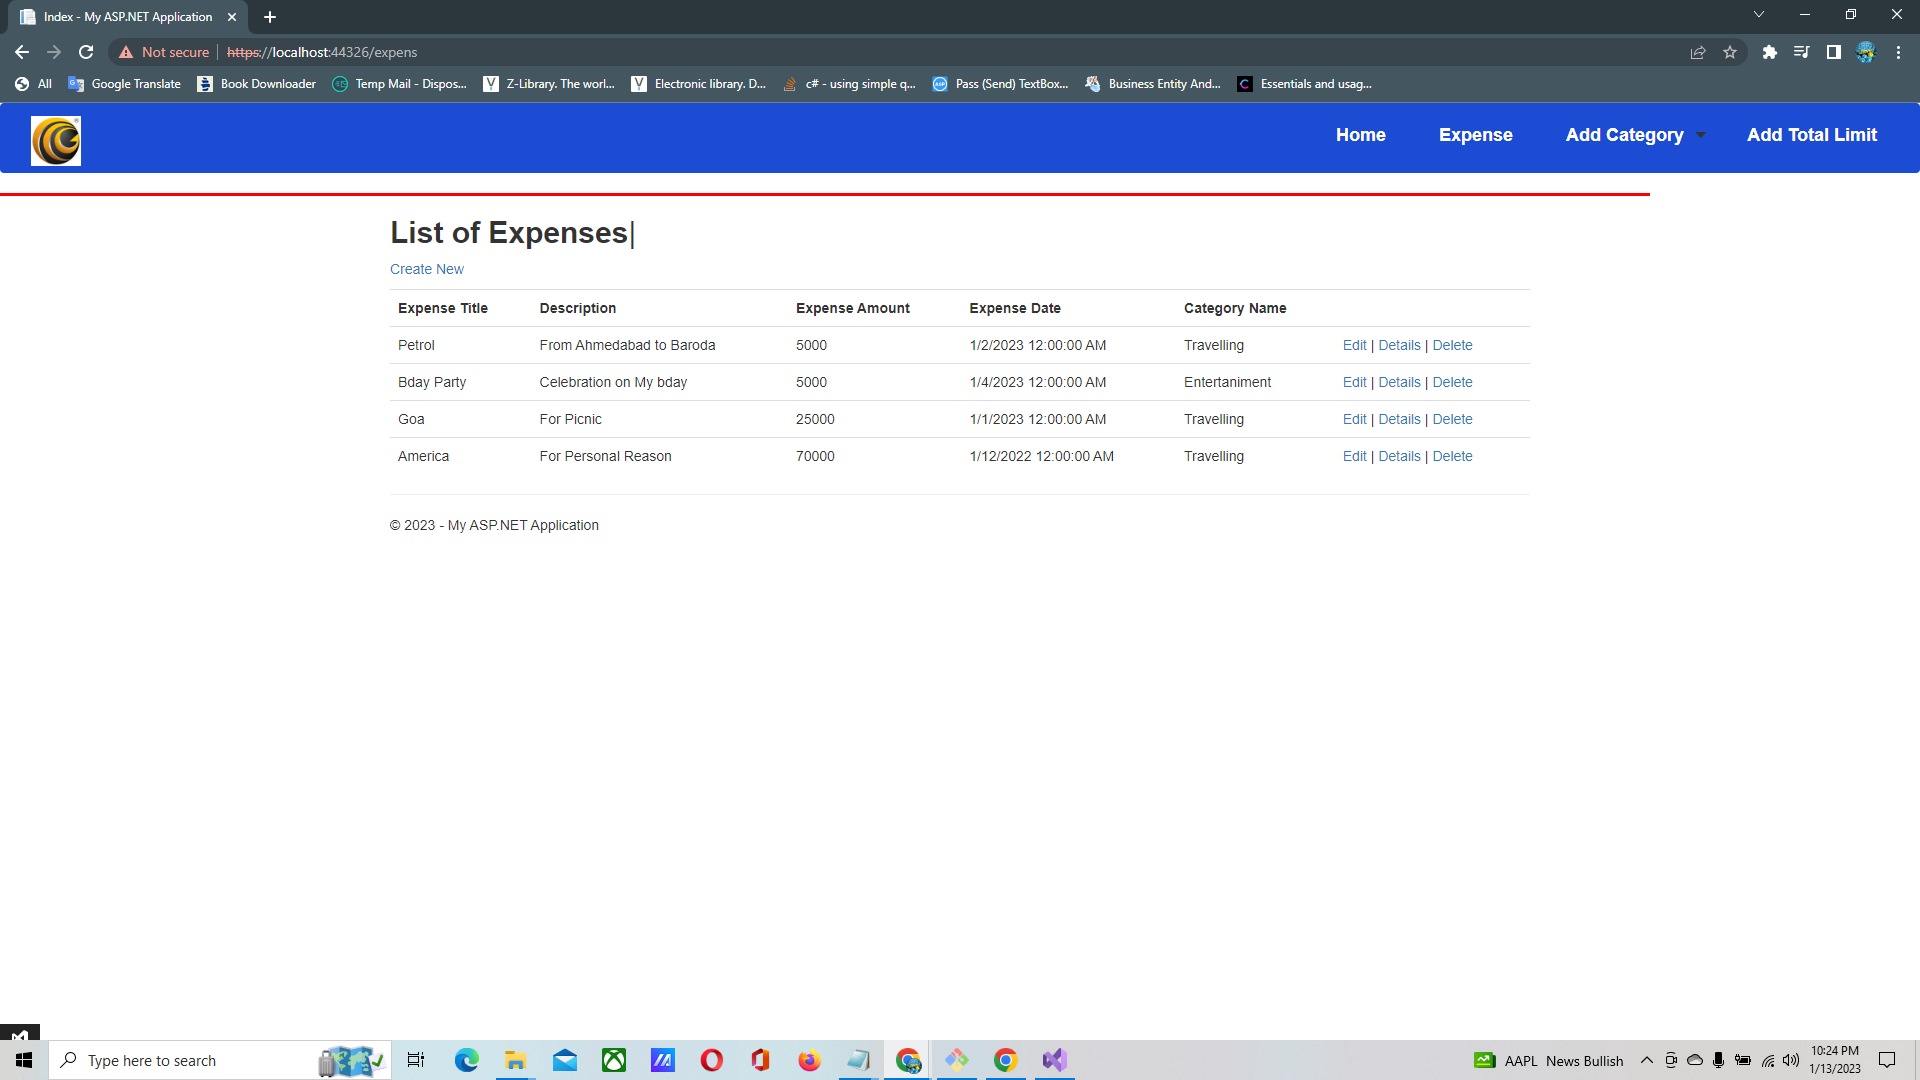
Task: Reload the current page
Action: (x=86, y=52)
